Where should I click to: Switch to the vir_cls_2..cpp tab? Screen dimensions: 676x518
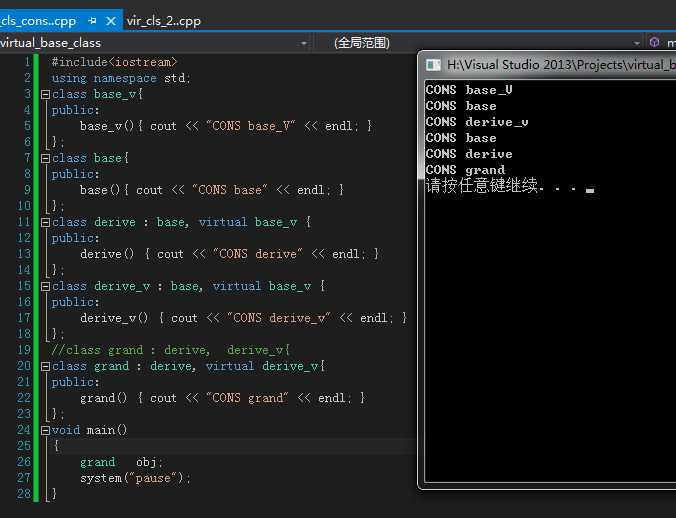point(163,21)
